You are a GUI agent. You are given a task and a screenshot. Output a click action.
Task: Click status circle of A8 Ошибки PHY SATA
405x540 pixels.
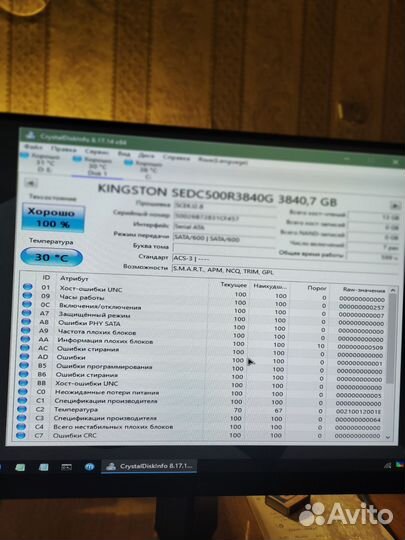coord(26,321)
